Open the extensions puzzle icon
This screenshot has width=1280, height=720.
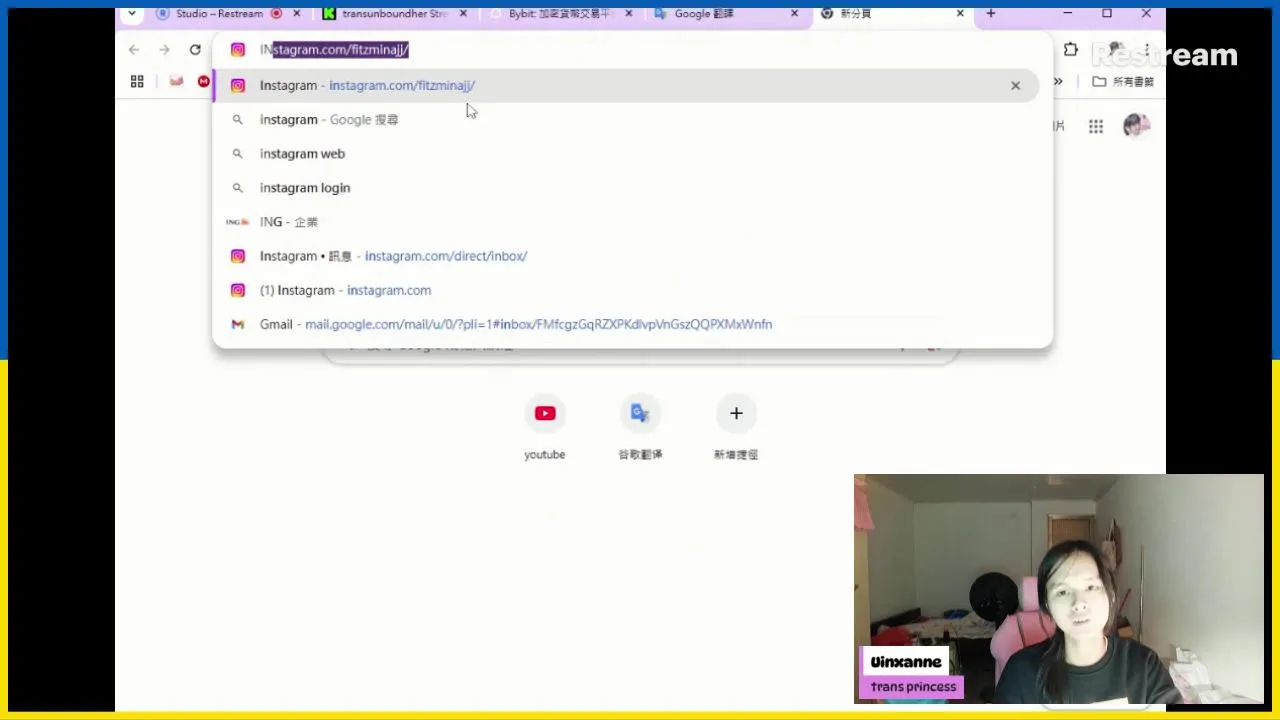coord(1071,49)
